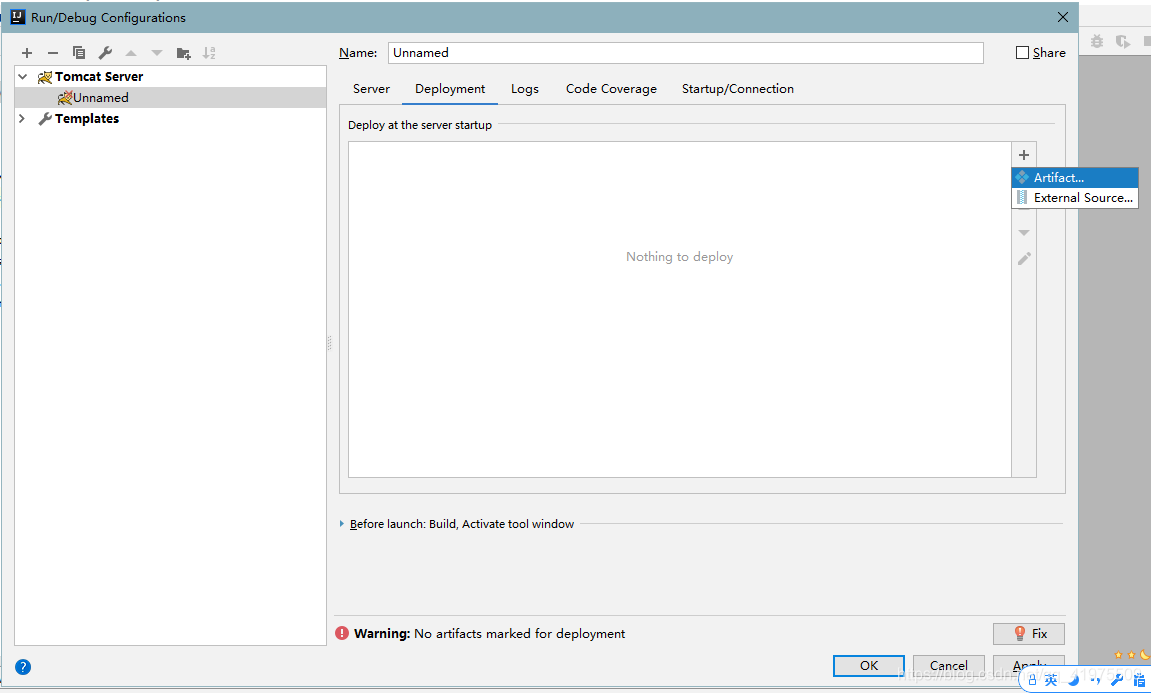Move deployment item down in list
1151x693 pixels.
1024,233
